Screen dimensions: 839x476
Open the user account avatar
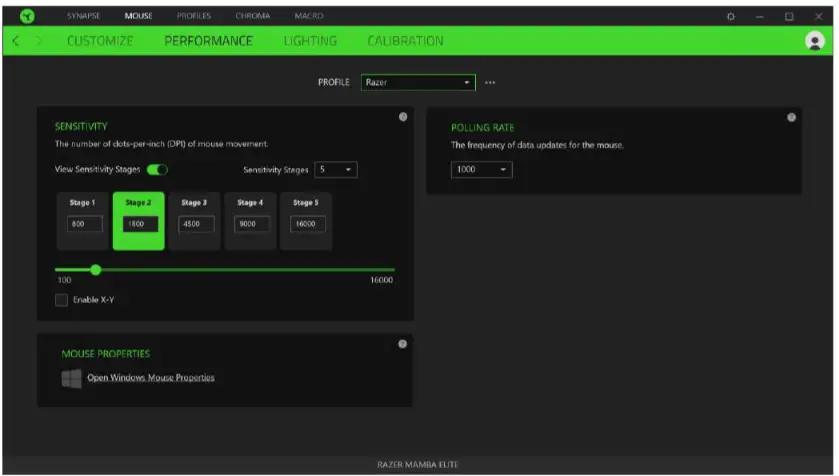click(814, 41)
